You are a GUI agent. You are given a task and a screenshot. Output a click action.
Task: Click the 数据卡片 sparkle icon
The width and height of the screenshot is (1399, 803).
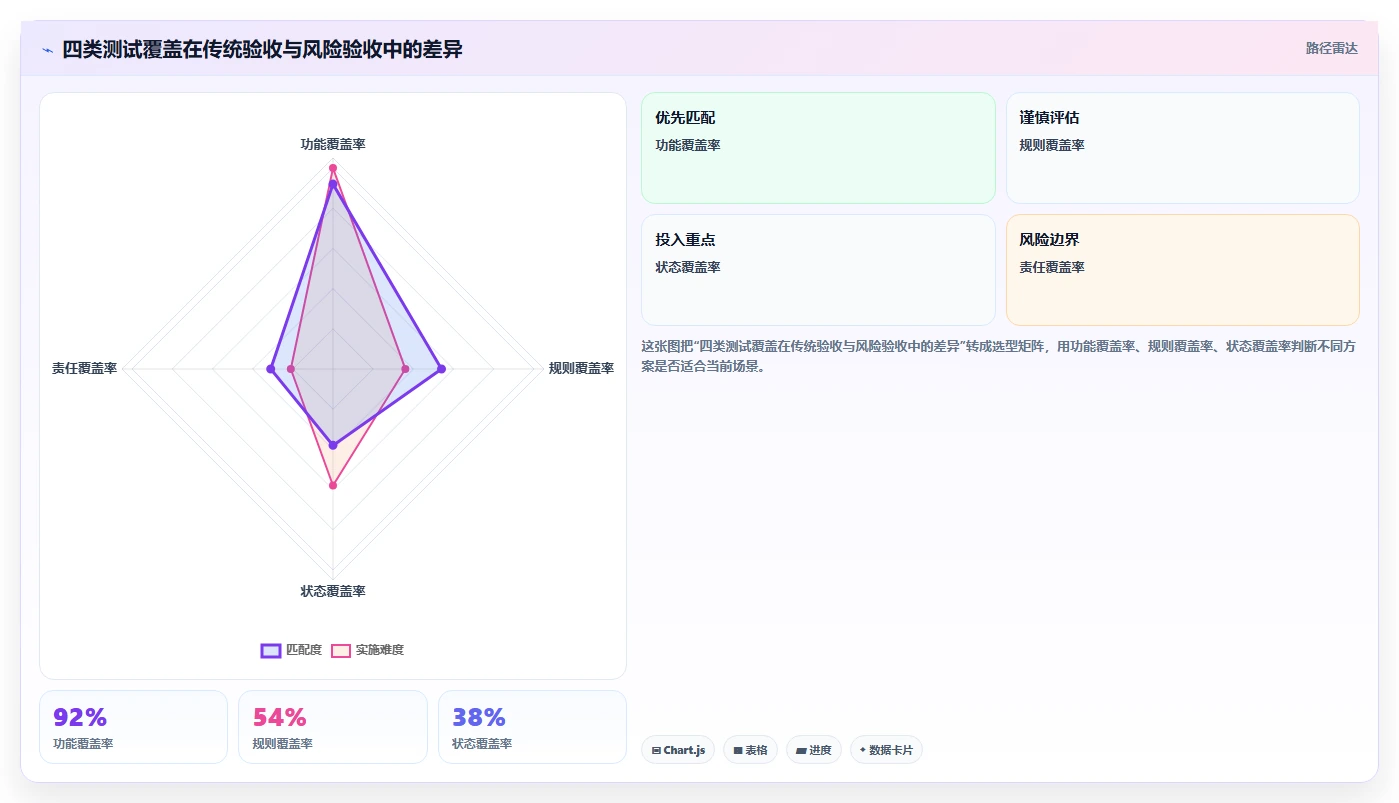tap(863, 750)
